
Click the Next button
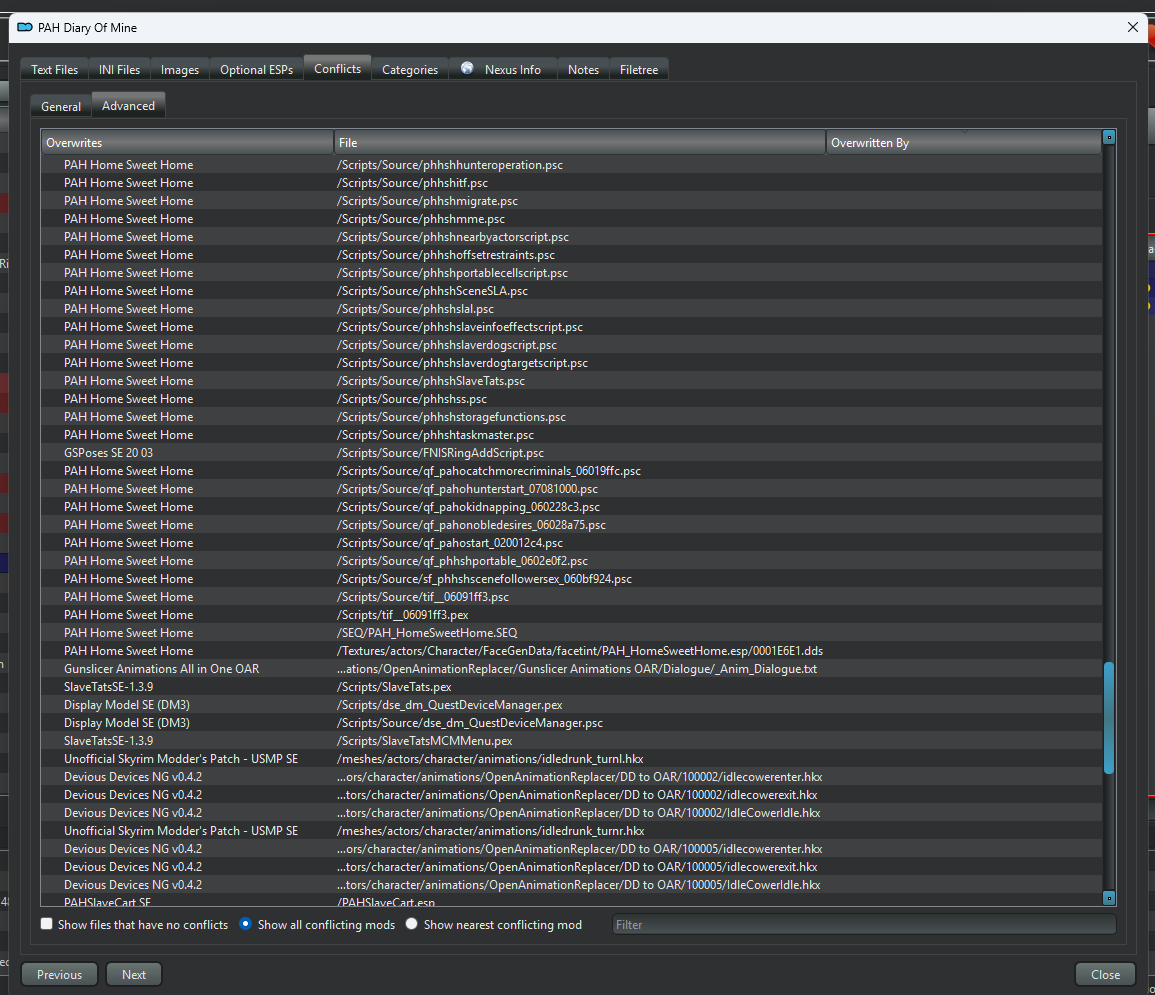tap(134, 974)
